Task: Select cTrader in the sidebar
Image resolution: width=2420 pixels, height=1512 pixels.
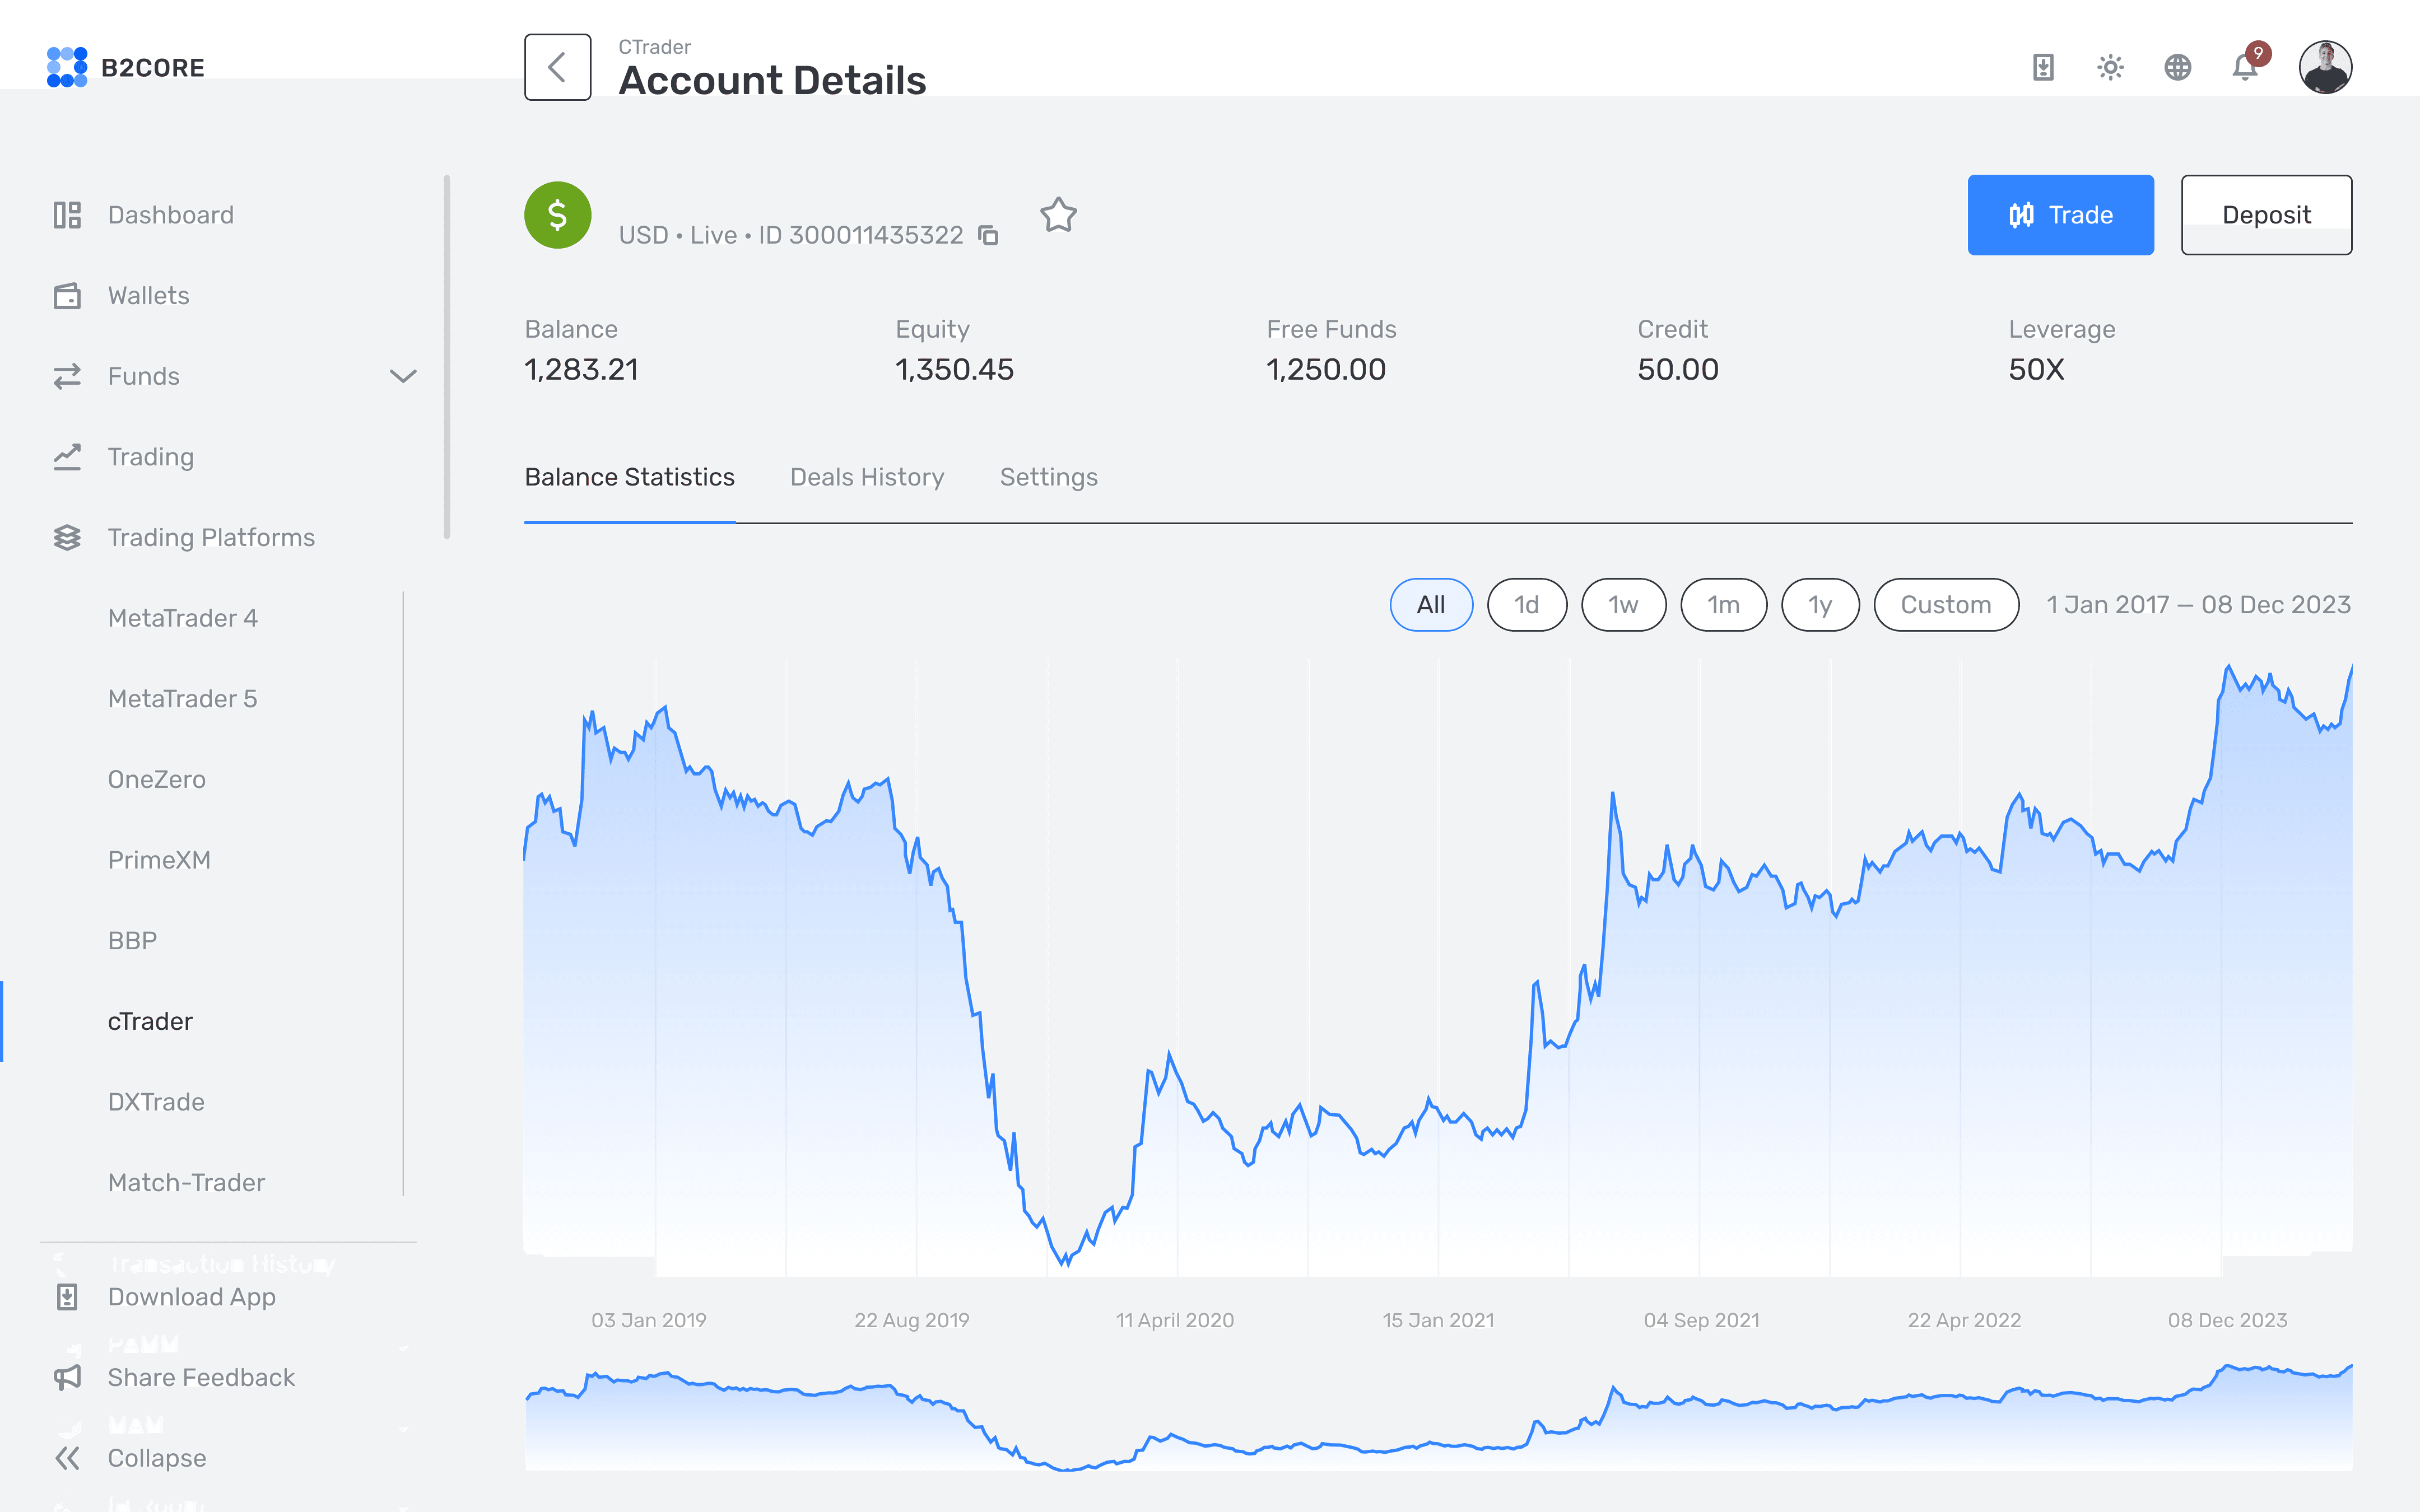Action: click(150, 1021)
